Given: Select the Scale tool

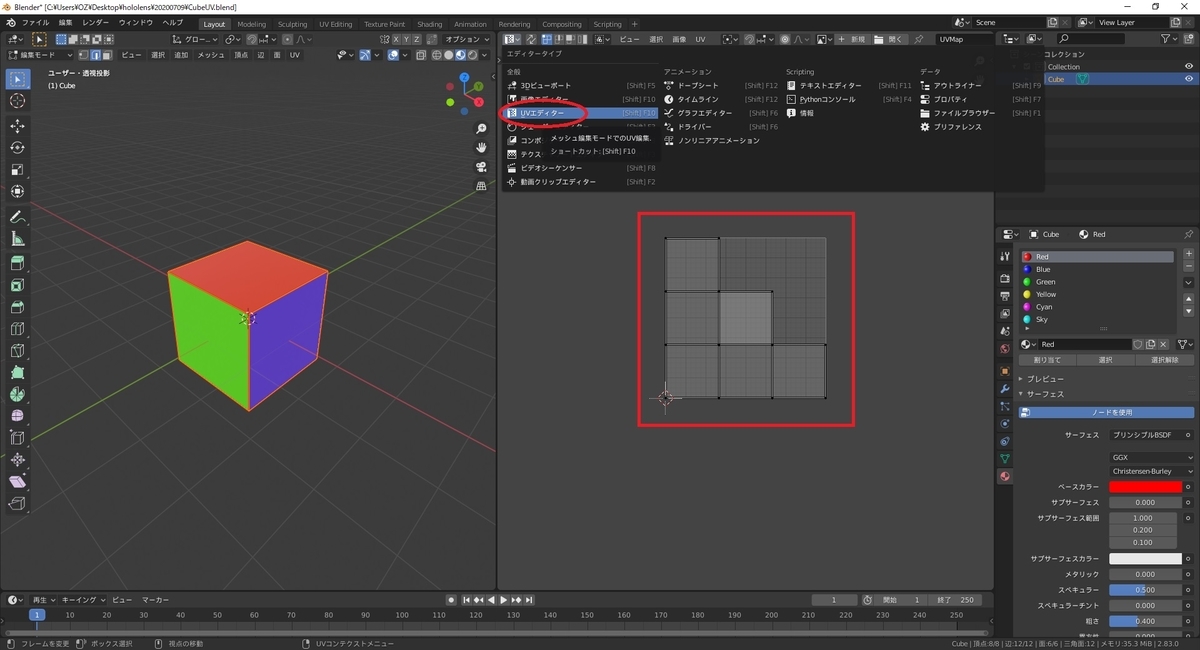Looking at the screenshot, I should pyautogui.click(x=18, y=170).
